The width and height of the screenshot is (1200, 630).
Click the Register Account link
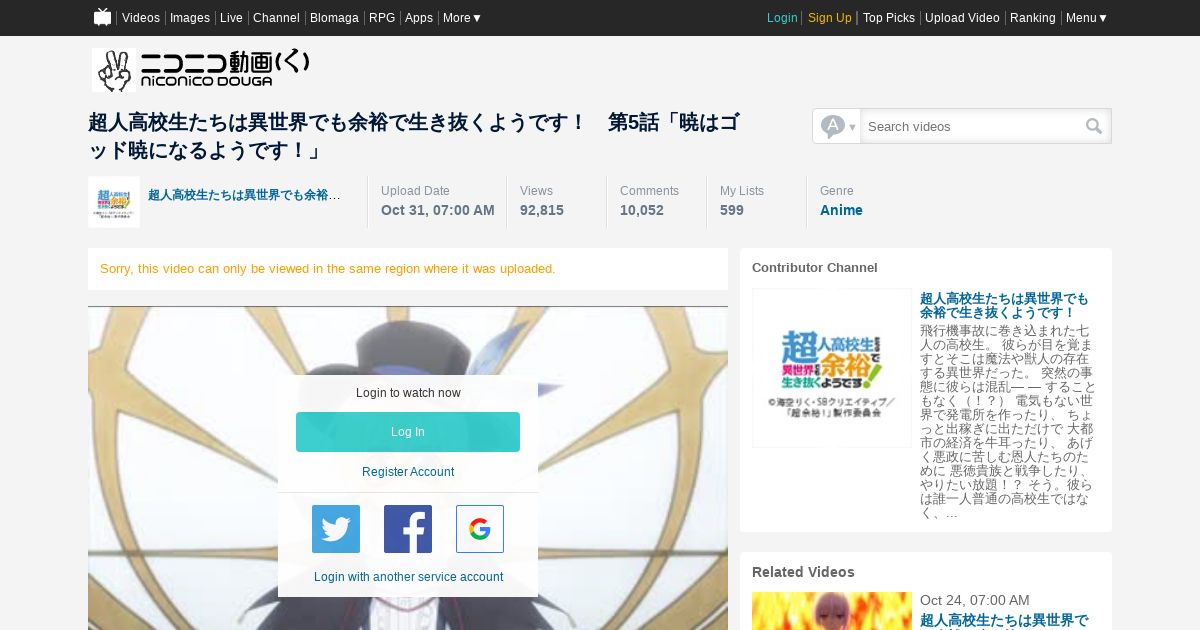click(408, 472)
